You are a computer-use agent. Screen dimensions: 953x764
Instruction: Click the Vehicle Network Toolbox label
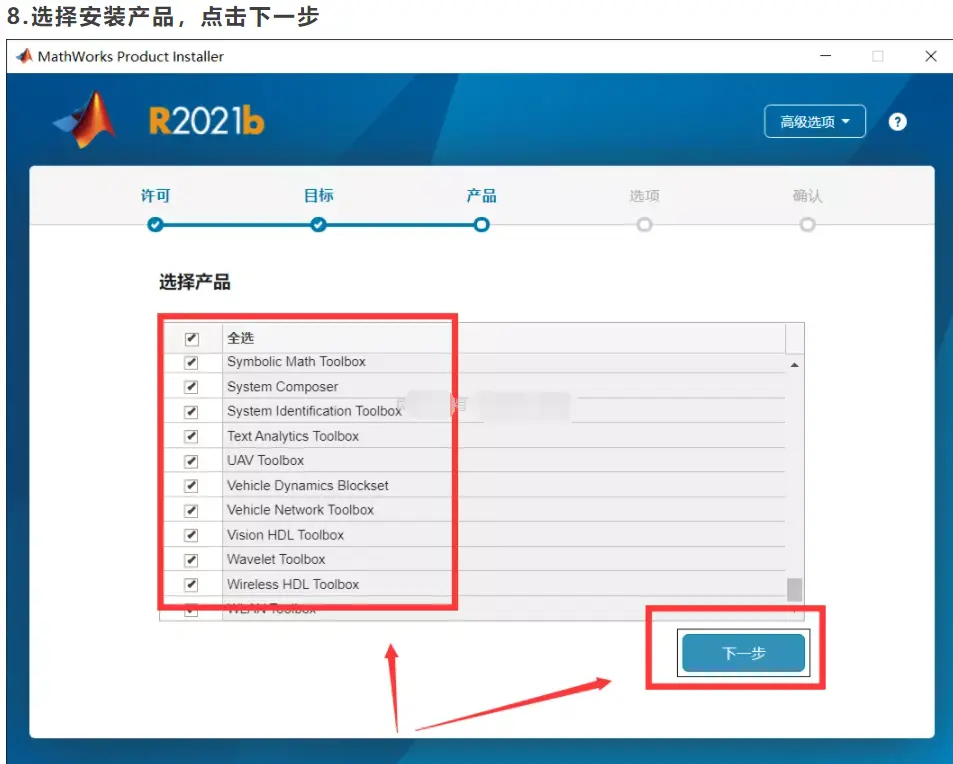[x=300, y=510]
